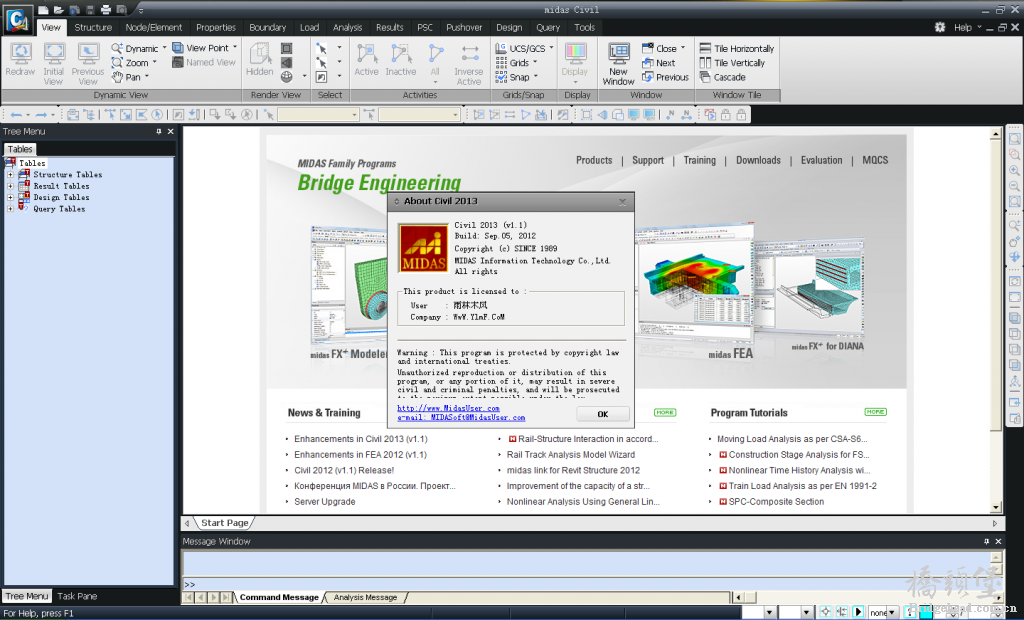Image resolution: width=1024 pixels, height=620 pixels.
Task: Open the www.MidasUser.com link
Action: click(448, 408)
